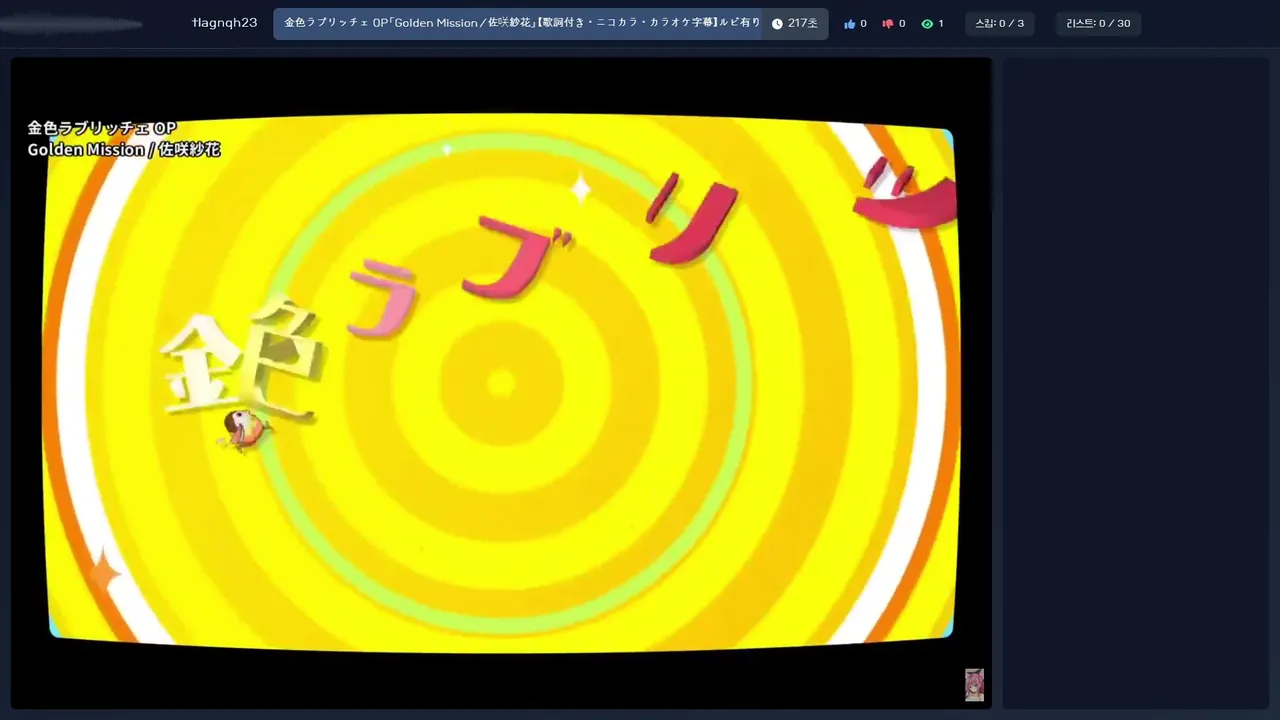The height and width of the screenshot is (720, 1280).
Task: Click the empty side panel next to video
Action: tap(1136, 383)
